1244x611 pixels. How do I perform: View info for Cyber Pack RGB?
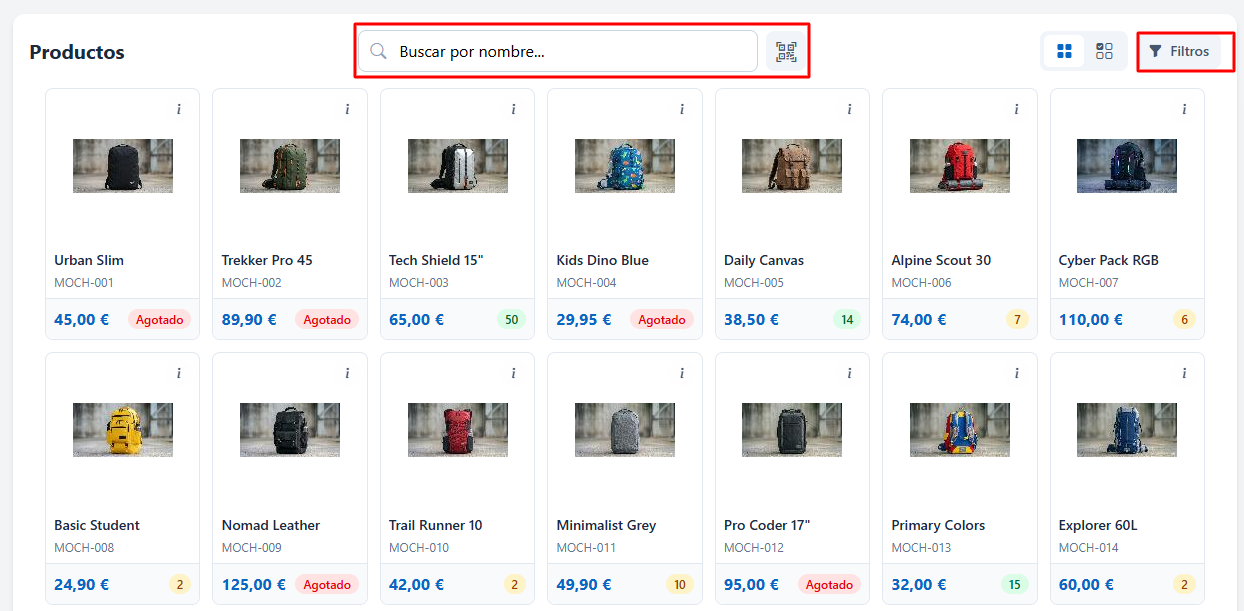pos(1184,110)
